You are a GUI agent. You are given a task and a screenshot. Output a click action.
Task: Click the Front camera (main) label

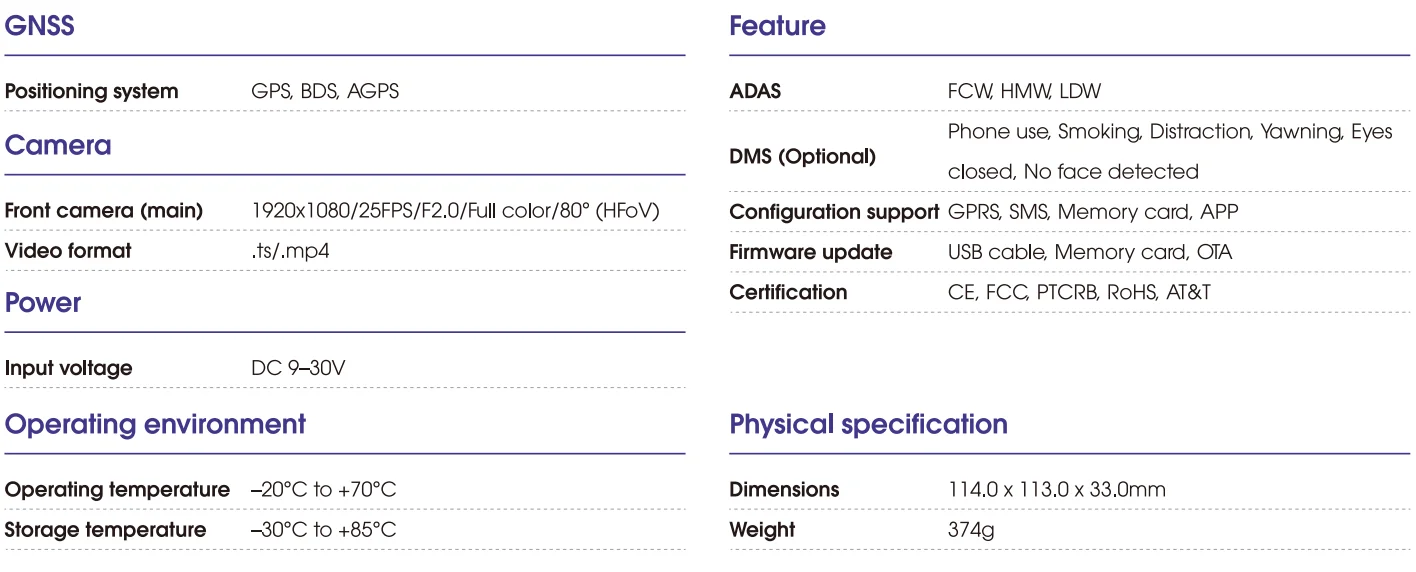(x=104, y=211)
